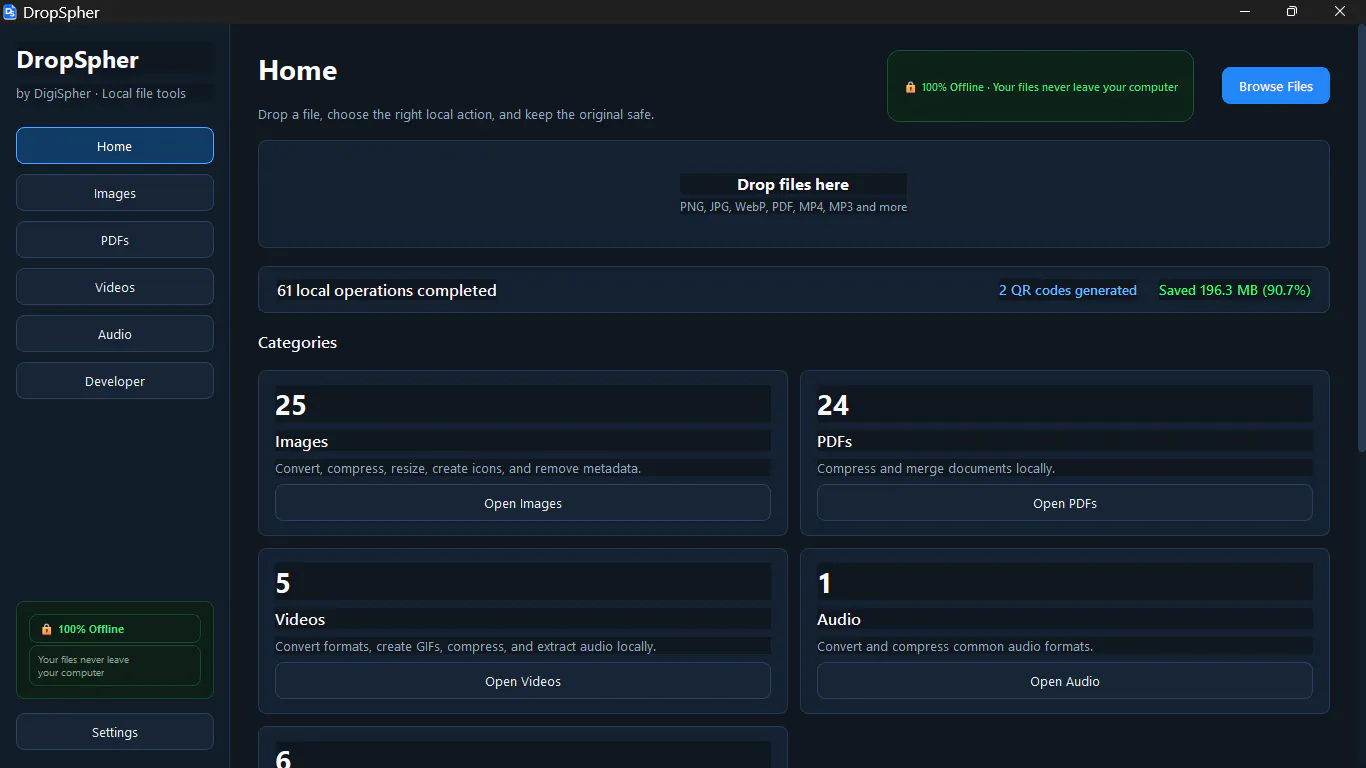Open Settings at the bottom of sidebar
Image resolution: width=1366 pixels, height=768 pixels.
click(x=115, y=732)
